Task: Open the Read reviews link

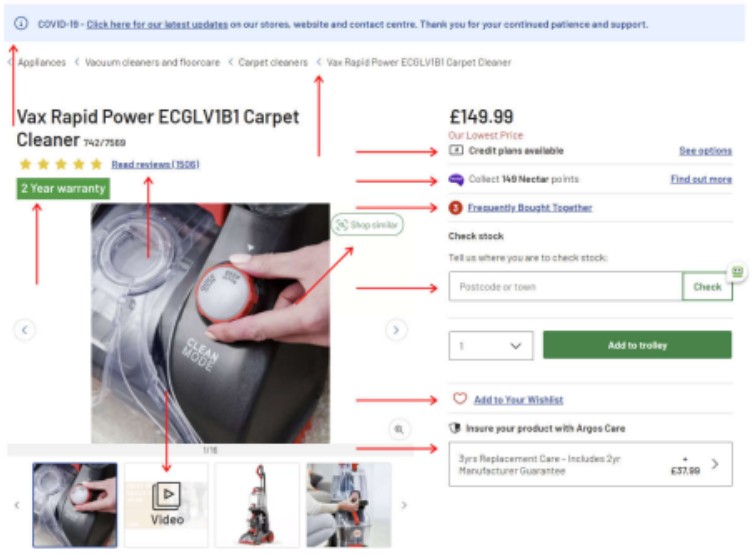Action: 155,164
